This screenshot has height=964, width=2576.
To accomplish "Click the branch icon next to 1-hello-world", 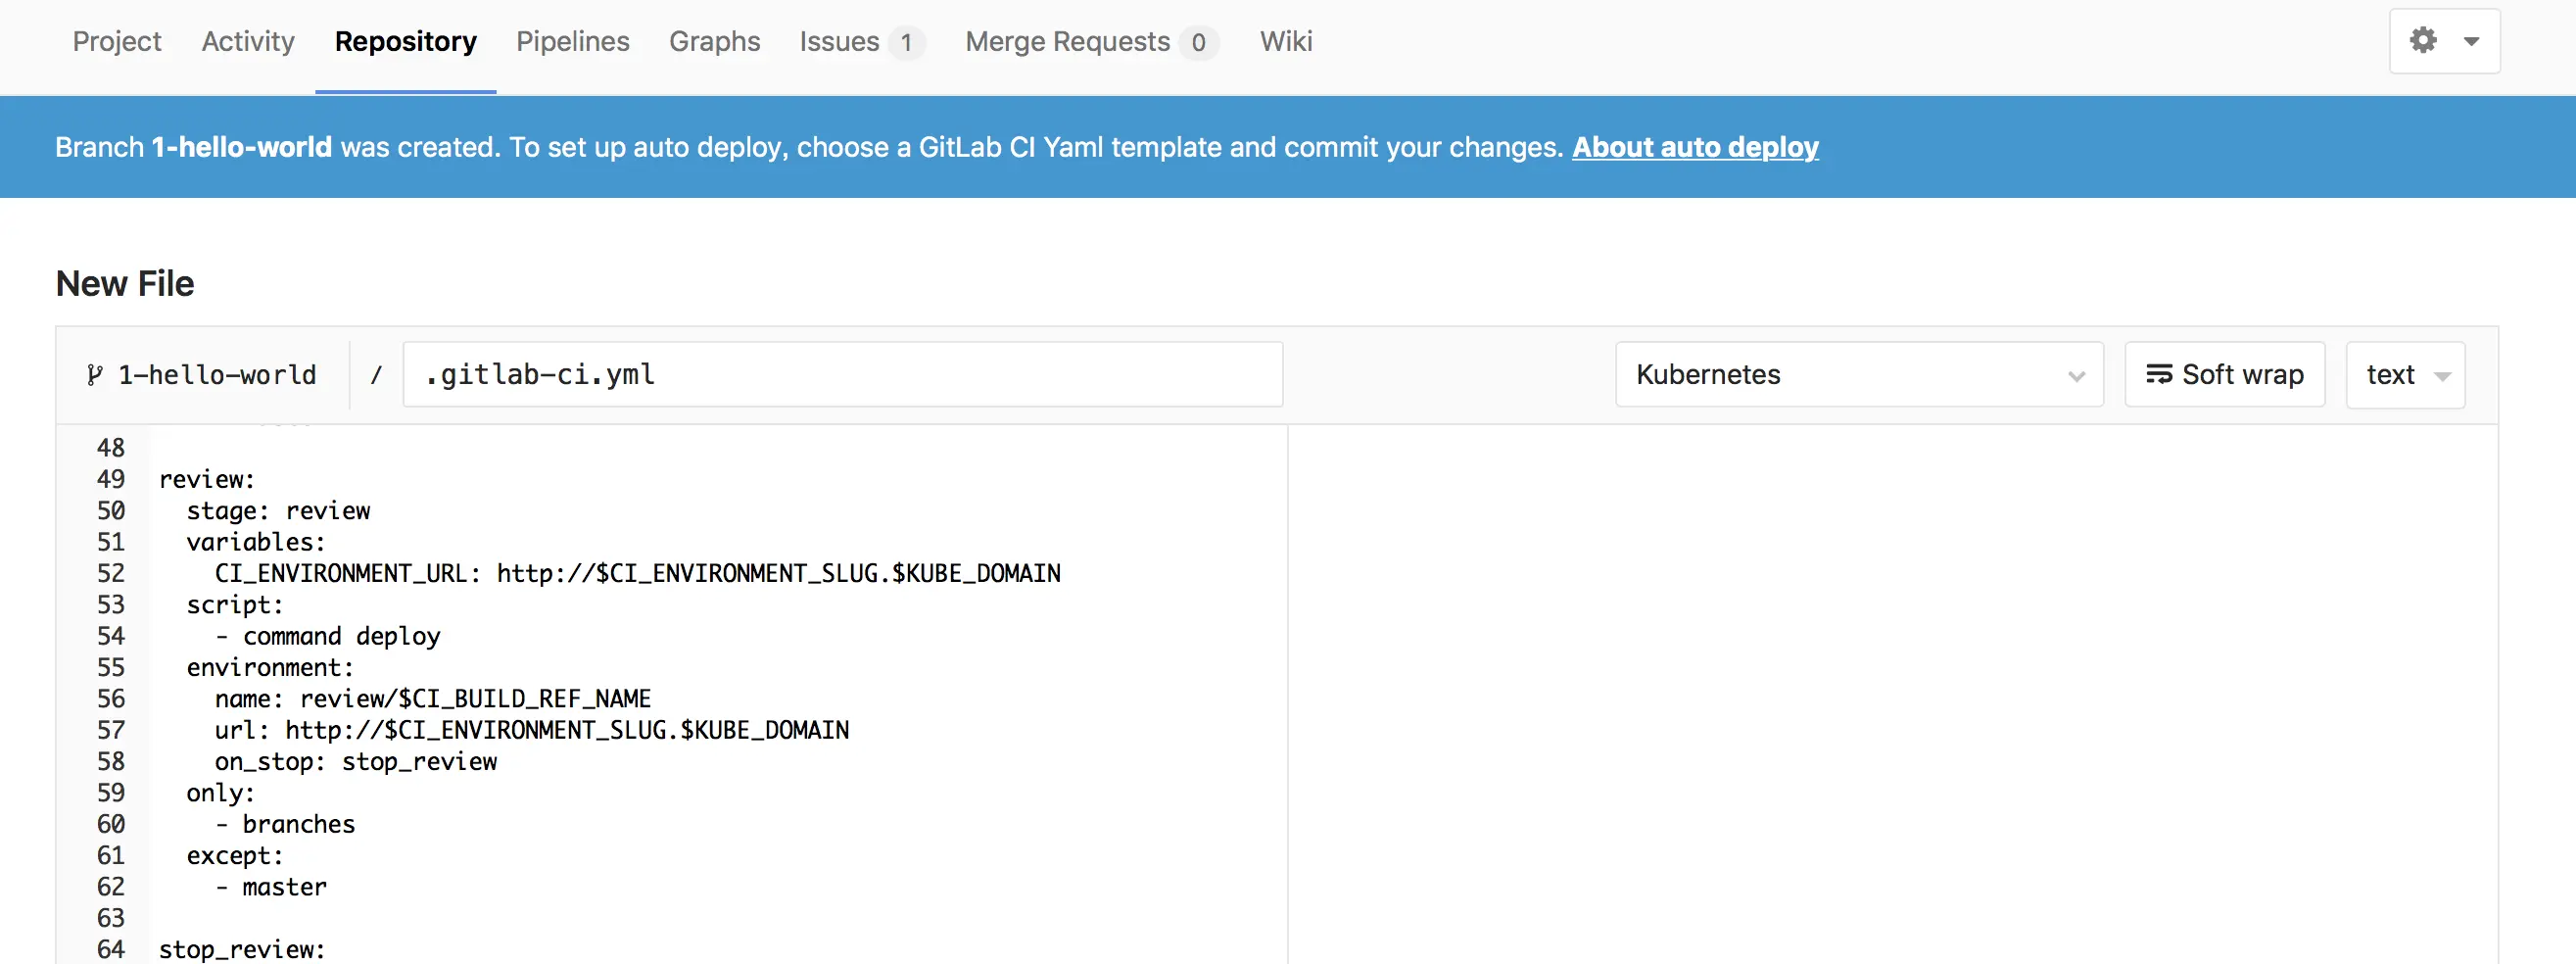I will click(x=95, y=374).
